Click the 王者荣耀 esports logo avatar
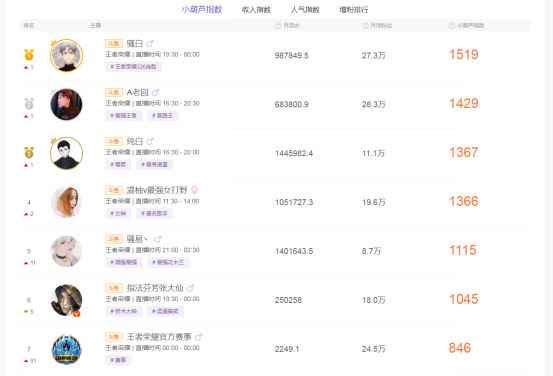 pos(66,349)
